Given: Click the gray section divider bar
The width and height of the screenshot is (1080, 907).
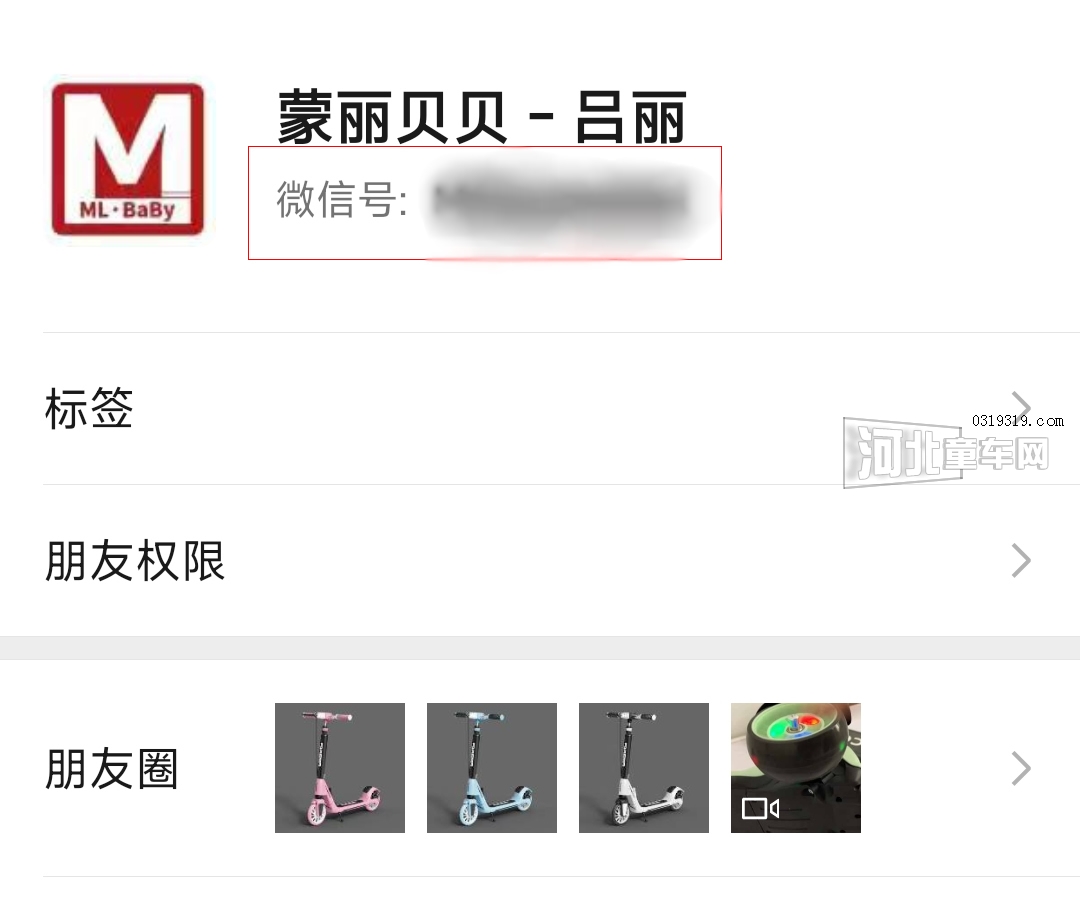Looking at the screenshot, I should pos(540,648).
